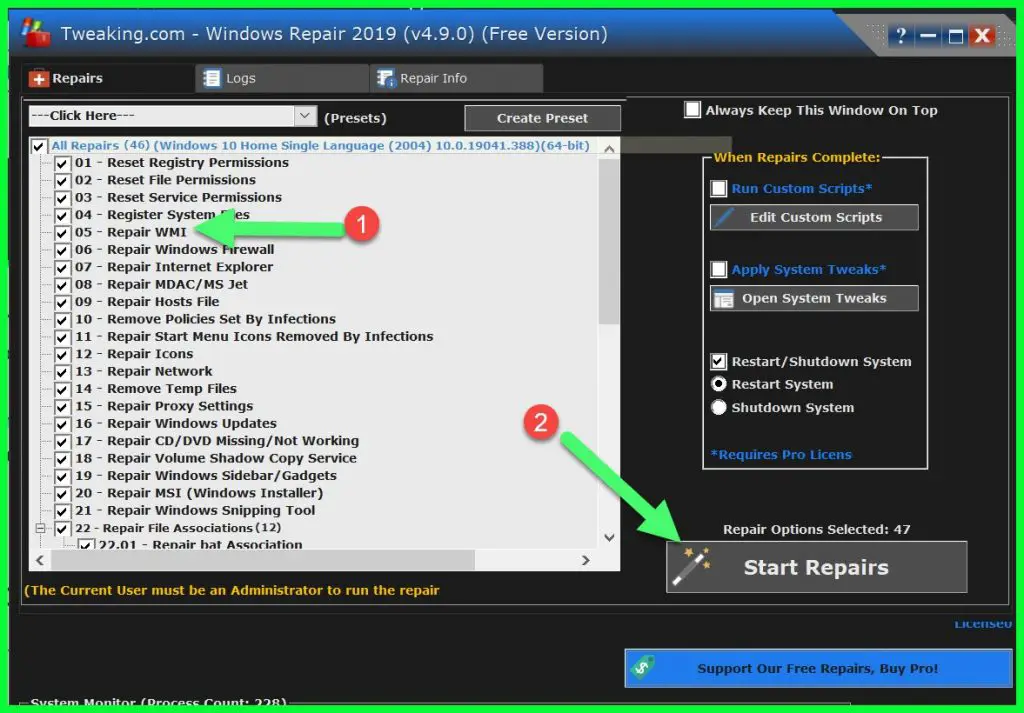Image resolution: width=1024 pixels, height=713 pixels.
Task: Select the Restart System radio option
Action: pyautogui.click(x=718, y=385)
